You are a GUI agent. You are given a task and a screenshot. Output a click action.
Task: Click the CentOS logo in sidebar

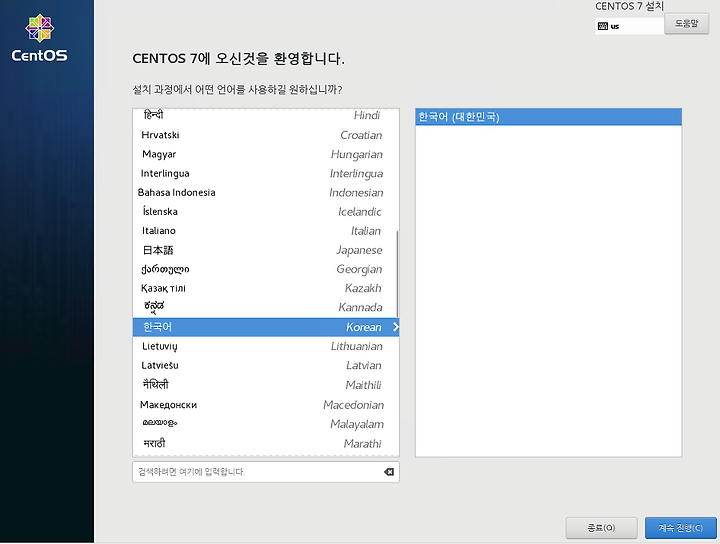click(39, 38)
